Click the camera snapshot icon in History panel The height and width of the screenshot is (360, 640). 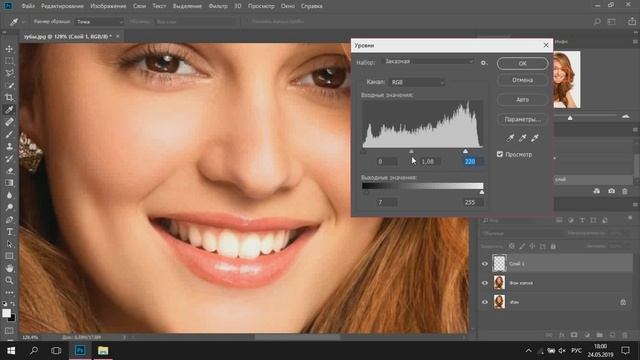click(611, 191)
